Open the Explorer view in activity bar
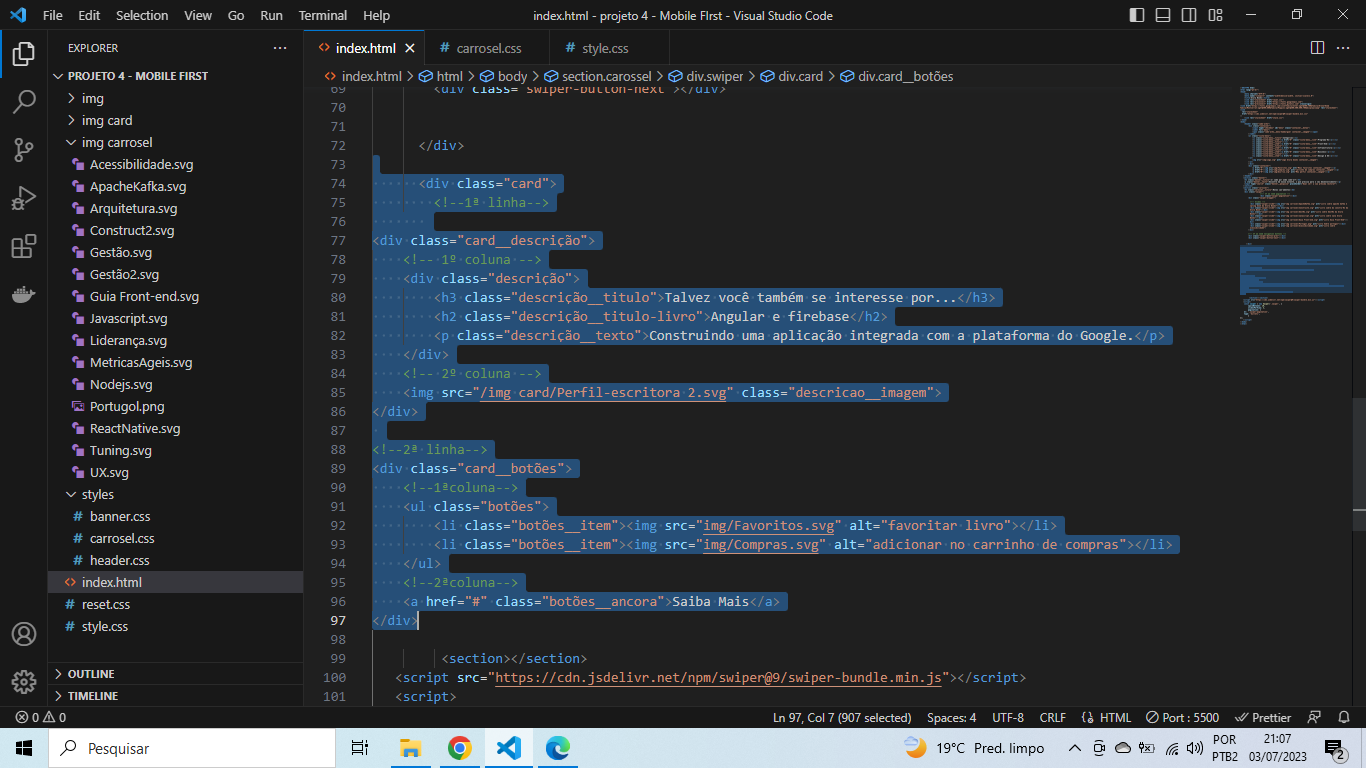The height and width of the screenshot is (768, 1366). click(24, 54)
